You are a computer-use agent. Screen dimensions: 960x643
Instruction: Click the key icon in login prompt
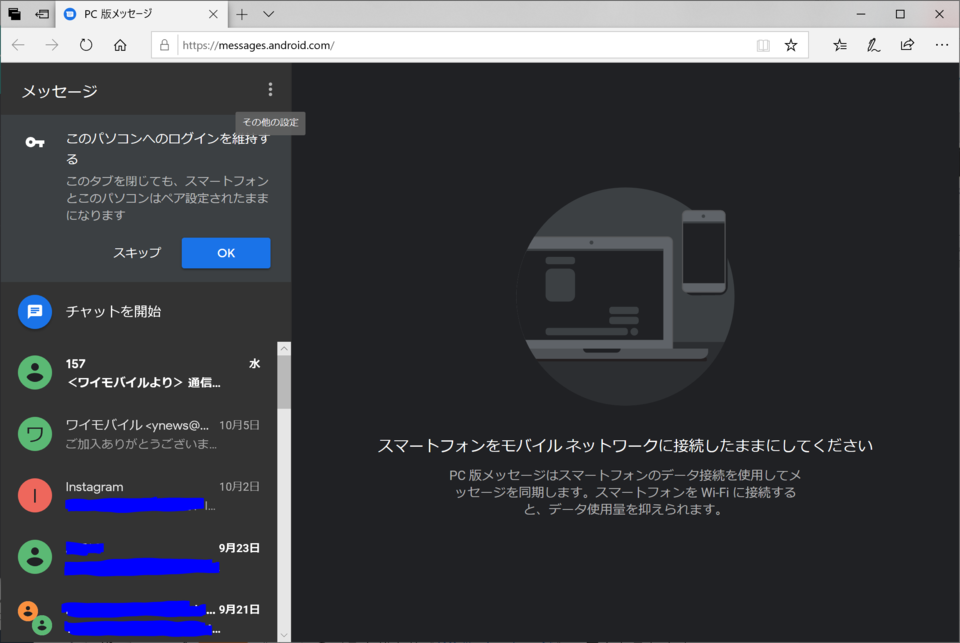coord(35,143)
